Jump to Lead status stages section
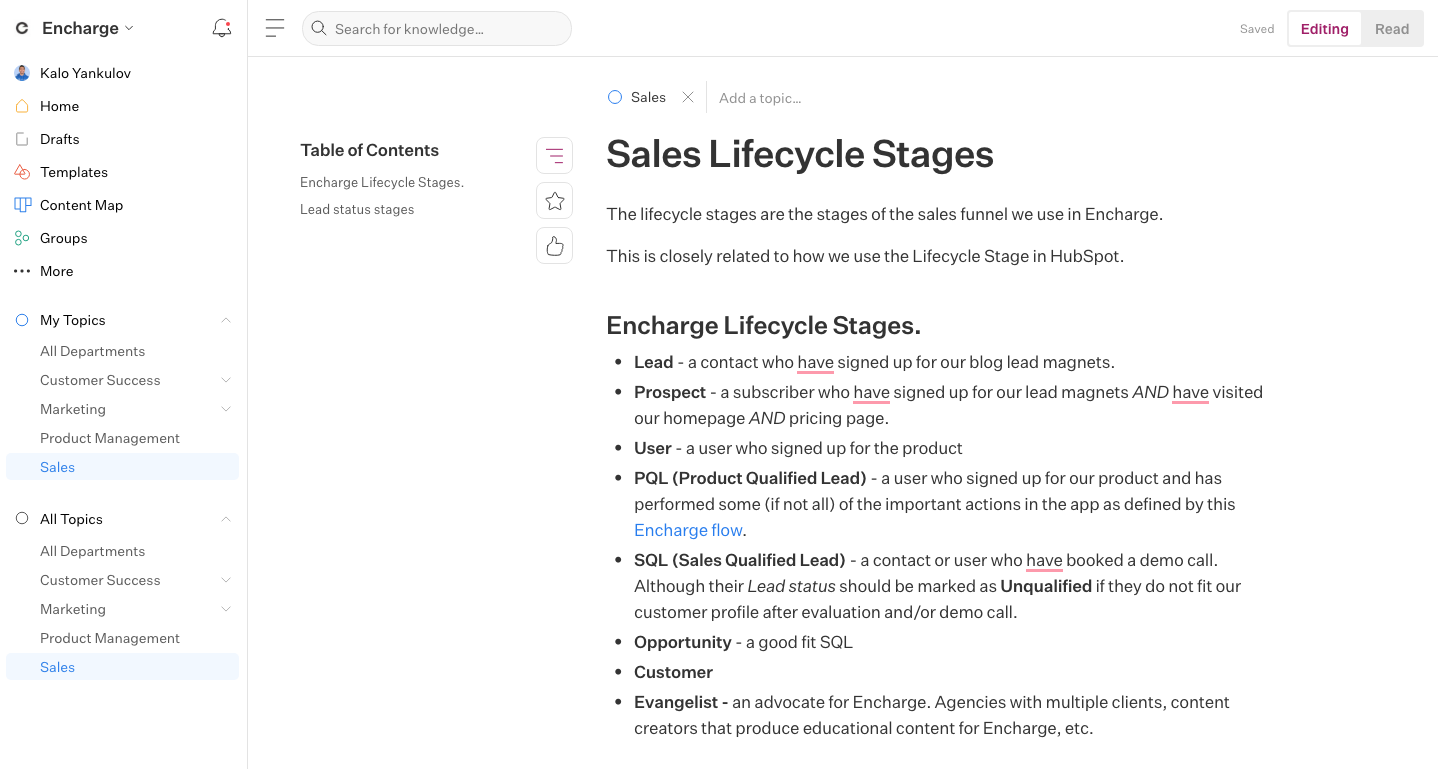 357,209
